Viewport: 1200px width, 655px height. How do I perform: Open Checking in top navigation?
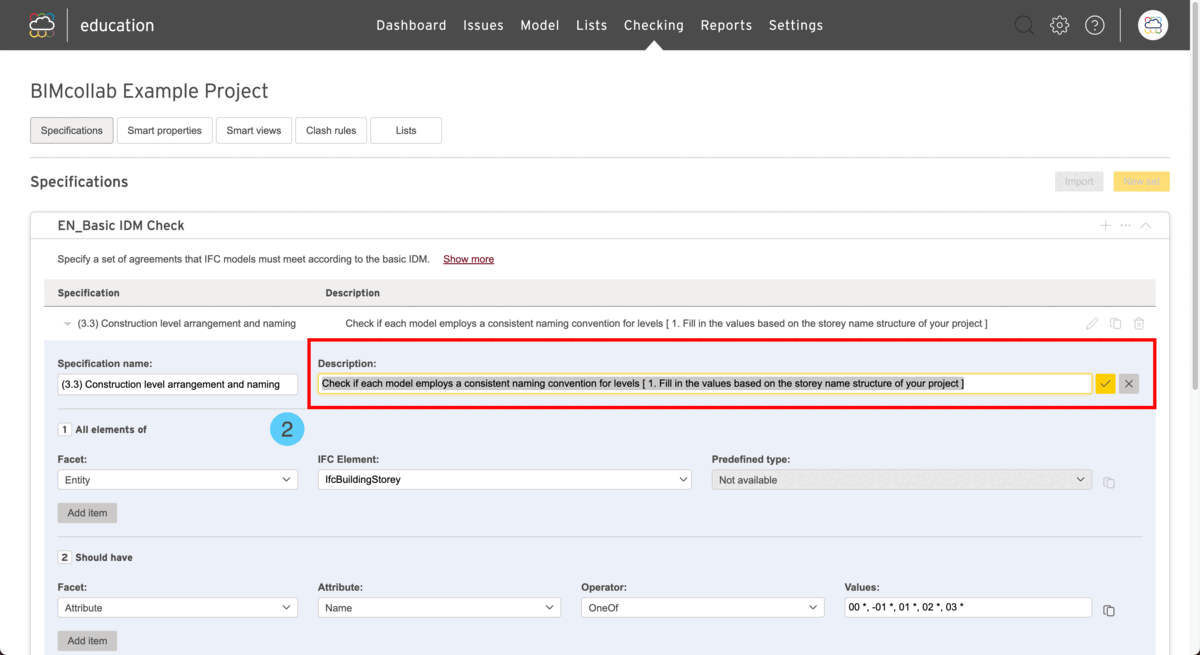[x=654, y=25]
